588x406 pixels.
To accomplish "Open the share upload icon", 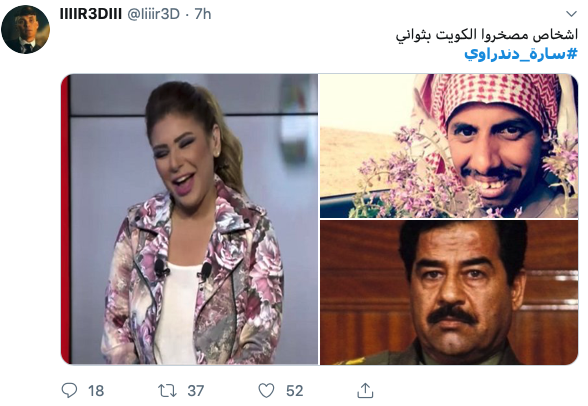I will click(365, 390).
